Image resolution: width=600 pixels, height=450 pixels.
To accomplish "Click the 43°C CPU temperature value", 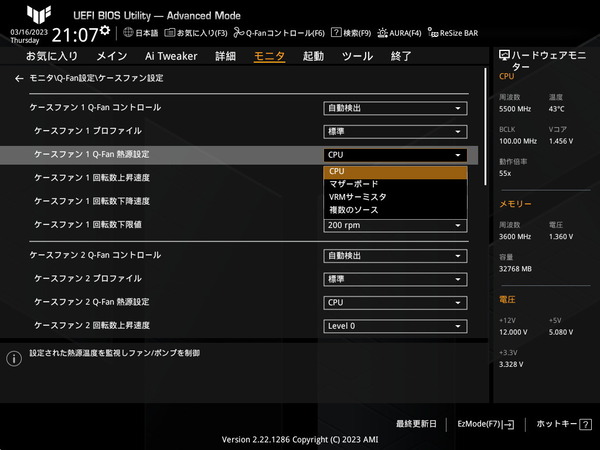I will 556,109.
